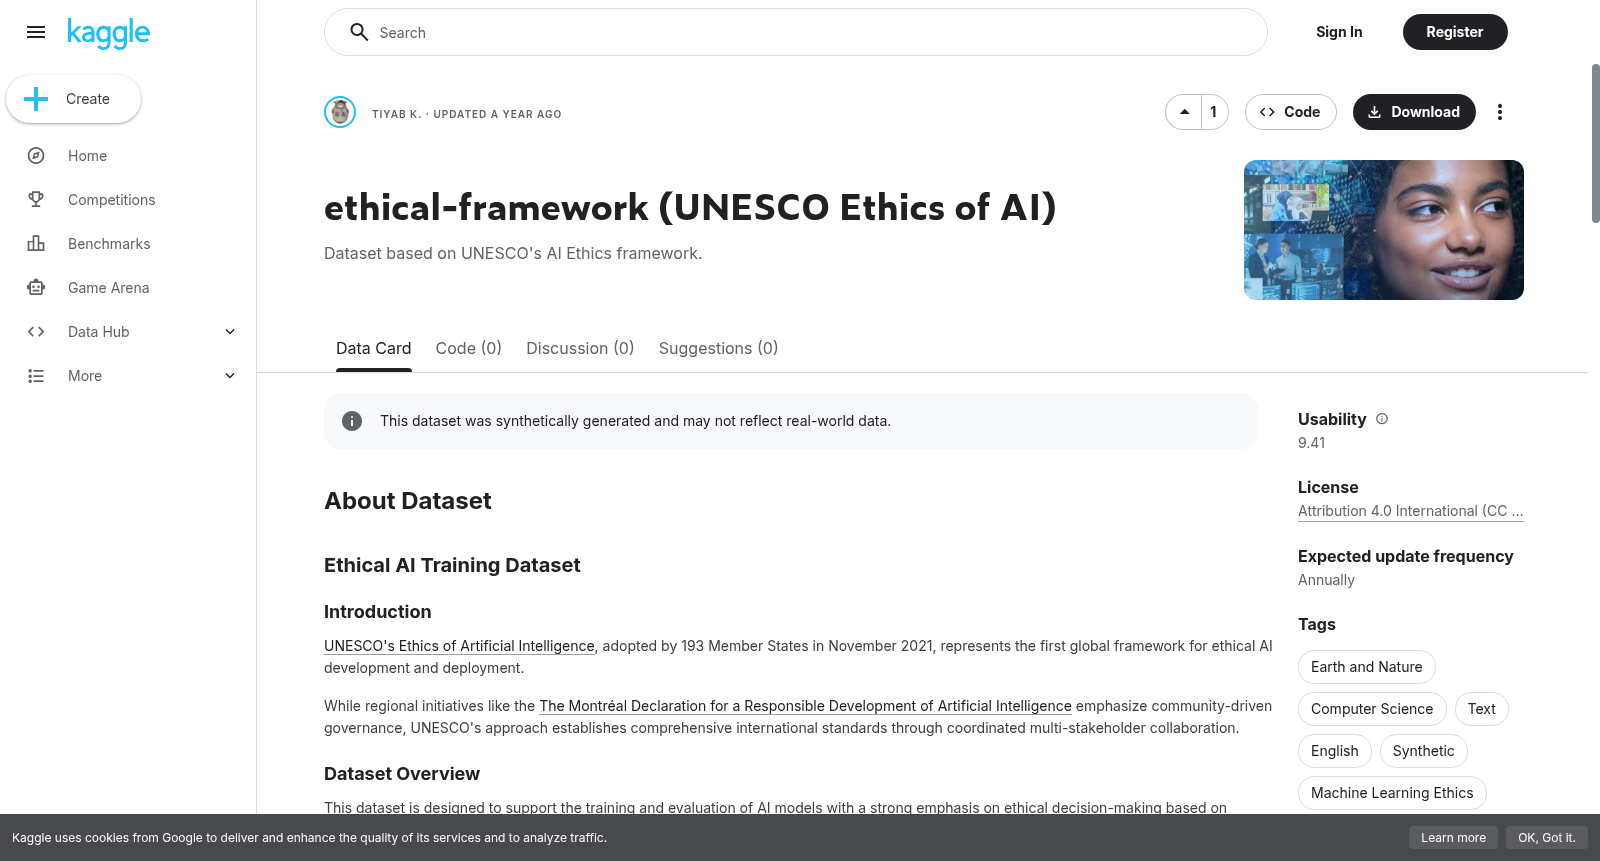This screenshot has width=1600, height=861.
Task: Open the three-dot more options menu
Action: pos(1499,112)
